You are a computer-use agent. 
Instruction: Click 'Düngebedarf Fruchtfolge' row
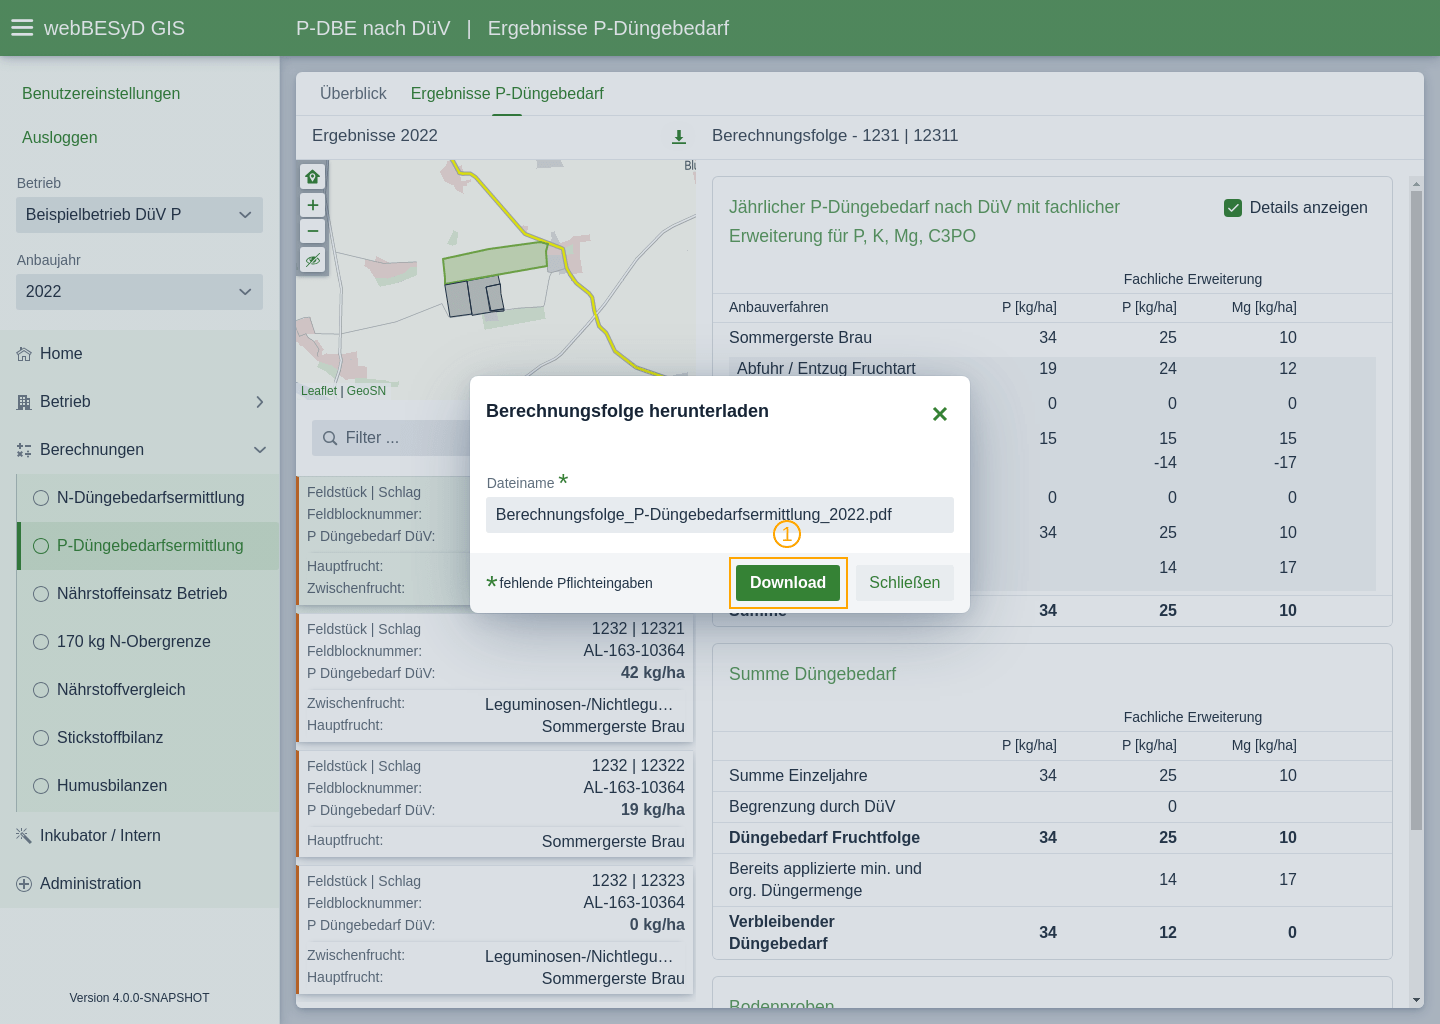[1052, 838]
